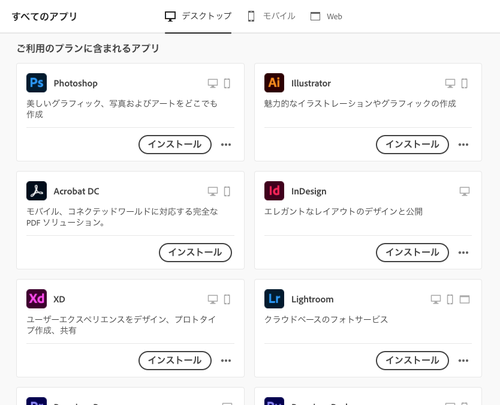
Task: Click the Acrobat DC app icon
Action: 36,191
